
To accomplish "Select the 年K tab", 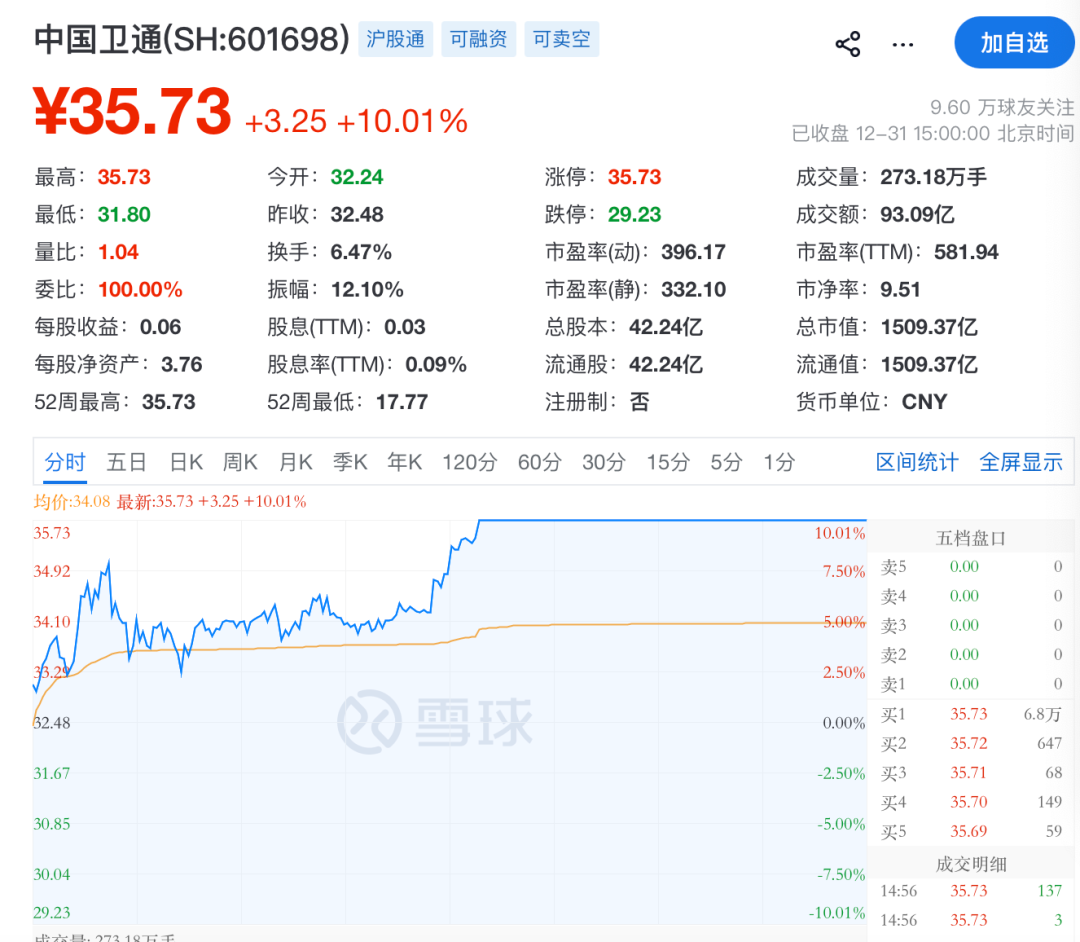I will (404, 462).
